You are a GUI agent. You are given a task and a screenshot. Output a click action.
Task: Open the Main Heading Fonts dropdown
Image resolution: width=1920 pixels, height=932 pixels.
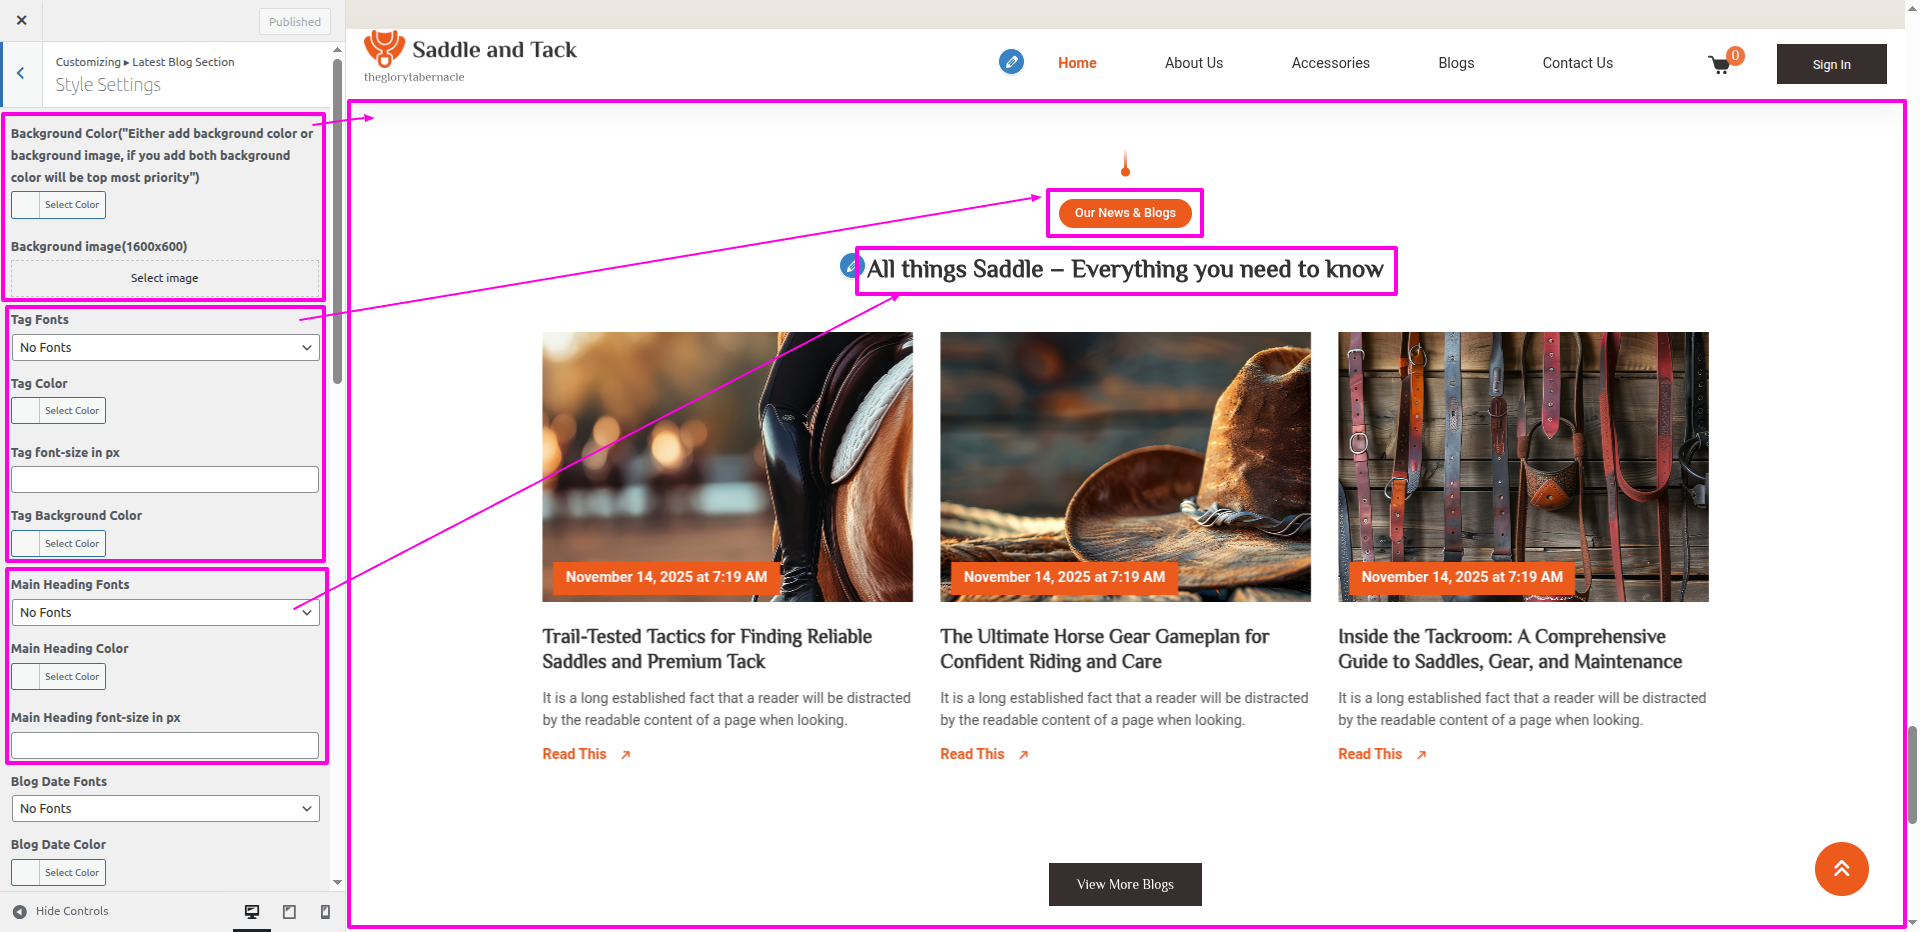pyautogui.click(x=165, y=613)
